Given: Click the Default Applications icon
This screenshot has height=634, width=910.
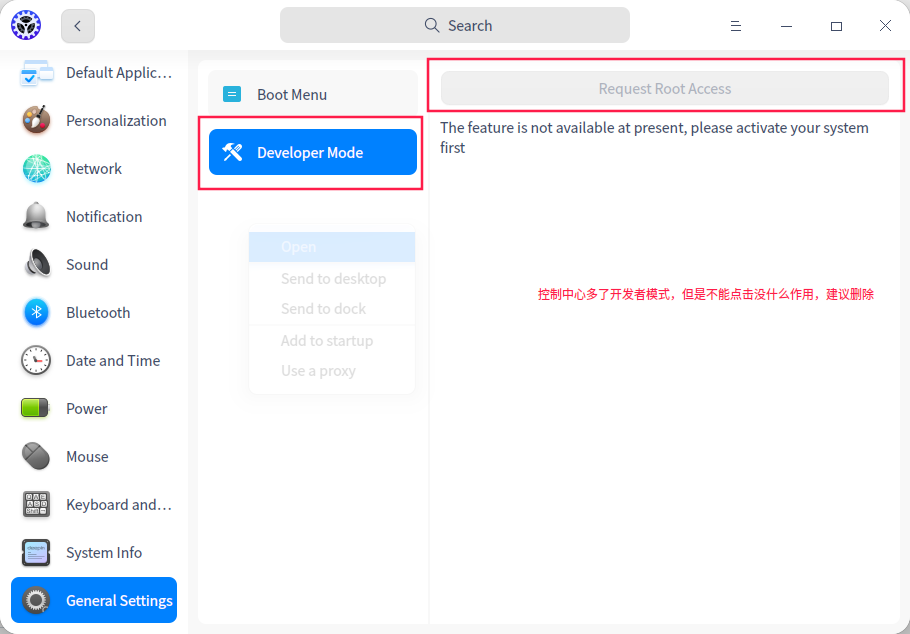Looking at the screenshot, I should coord(37,73).
